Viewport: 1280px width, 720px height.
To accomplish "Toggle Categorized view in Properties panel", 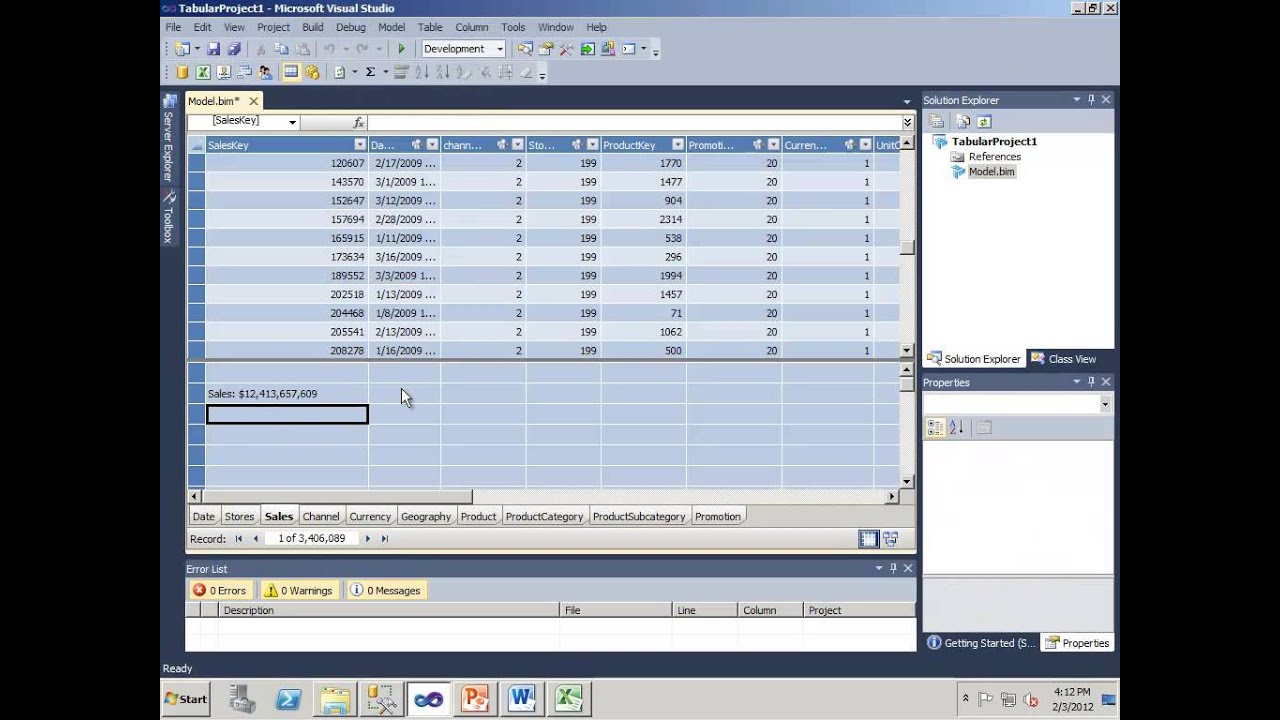I will [x=935, y=427].
